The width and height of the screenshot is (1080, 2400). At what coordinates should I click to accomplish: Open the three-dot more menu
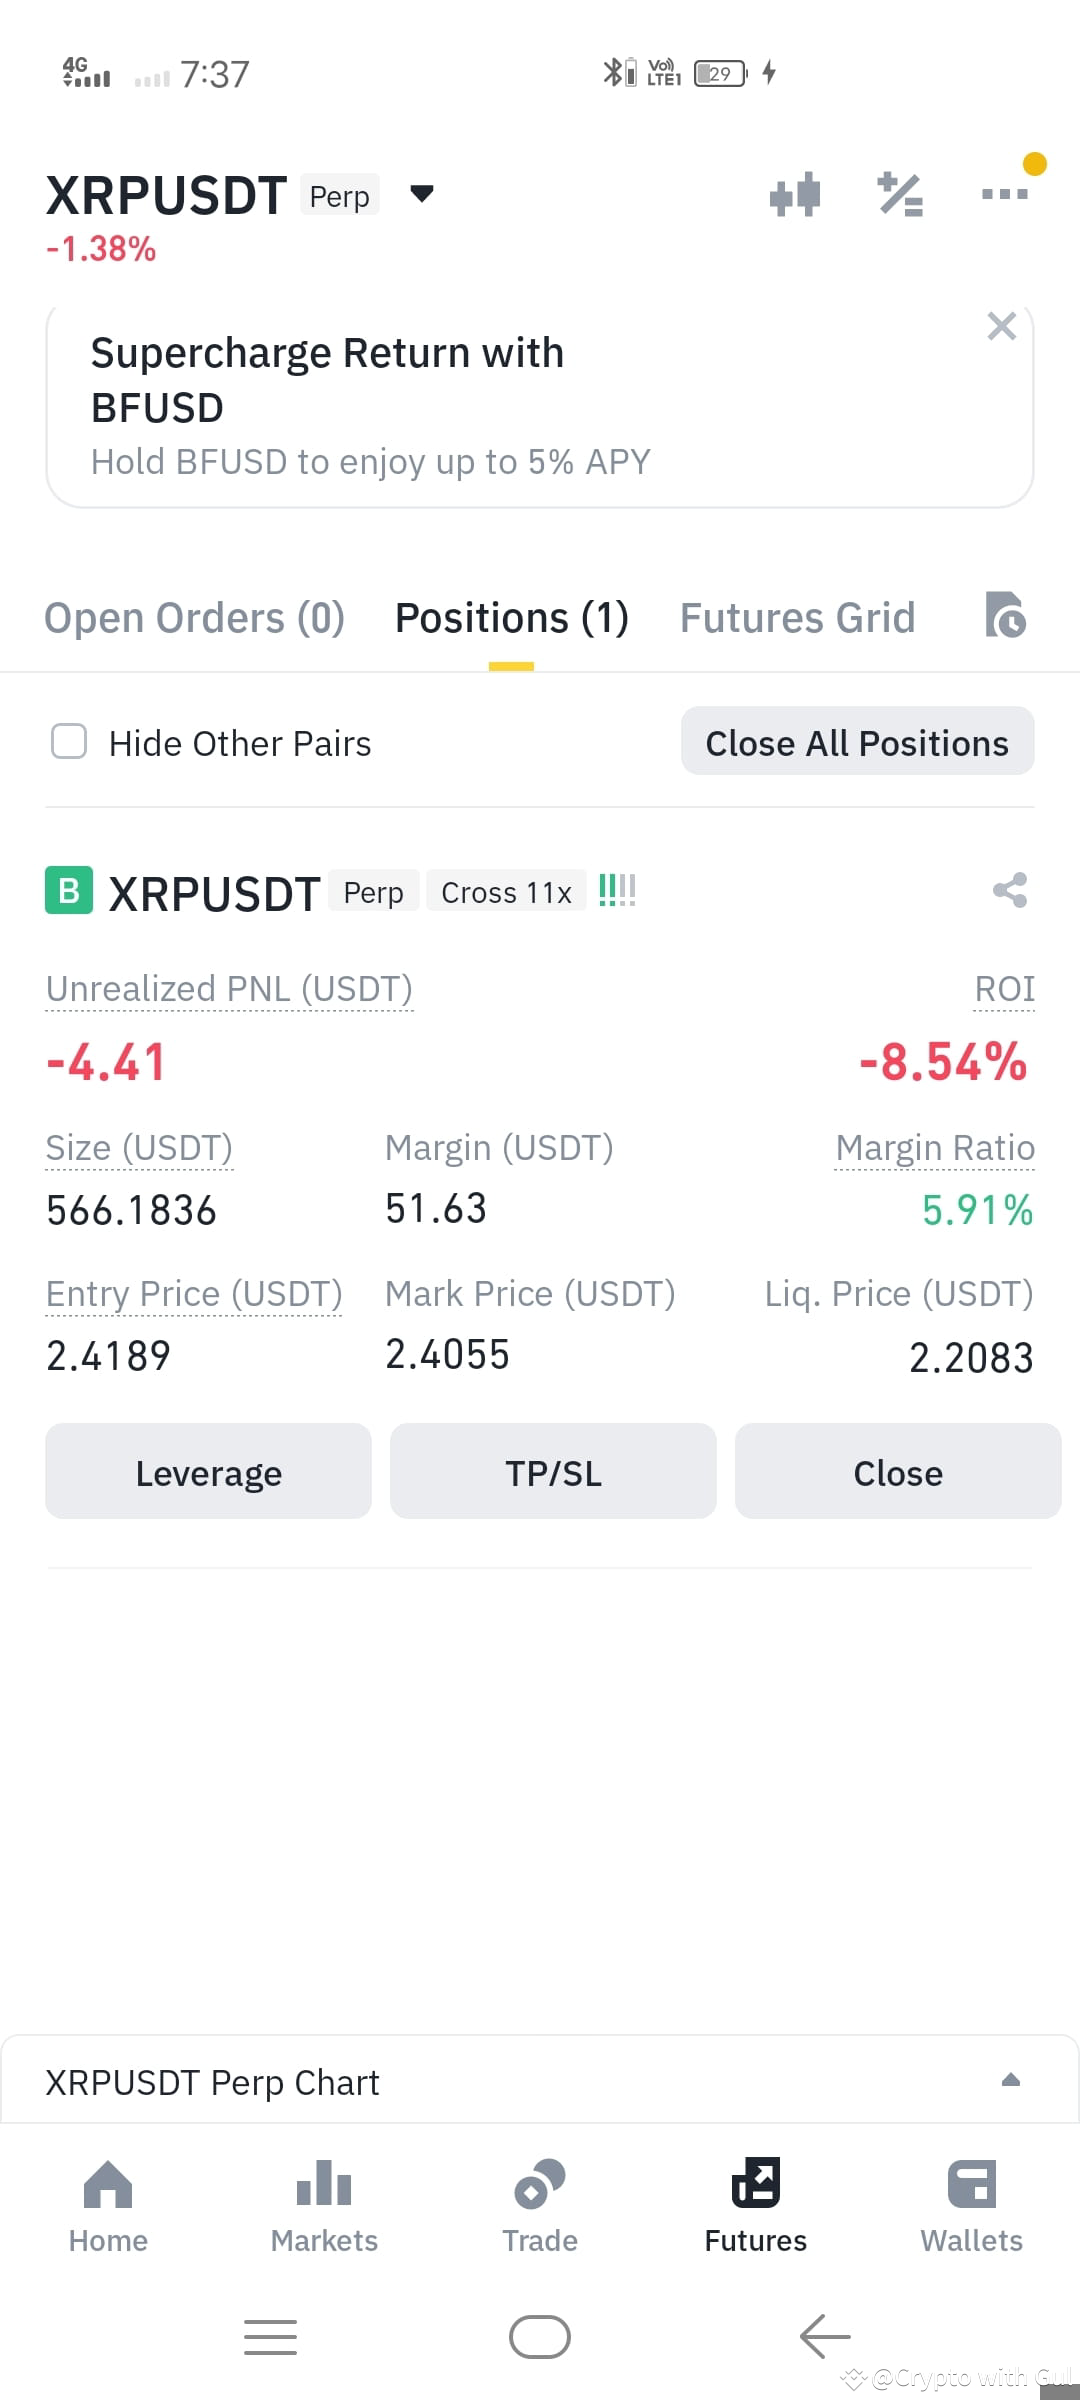point(1005,194)
